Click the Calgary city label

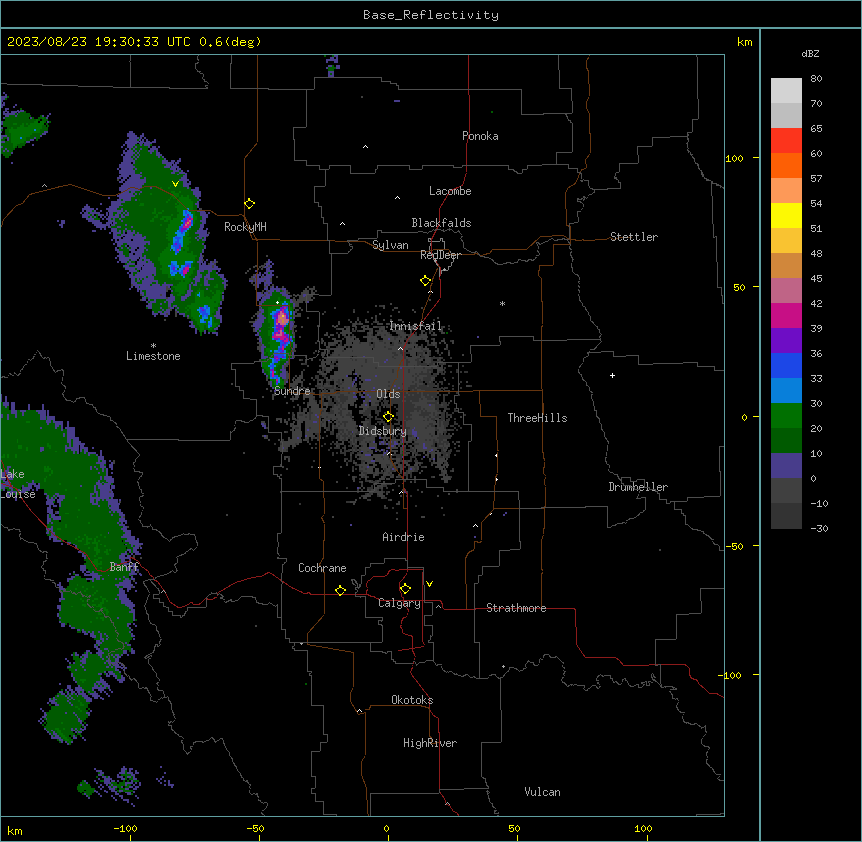(399, 603)
